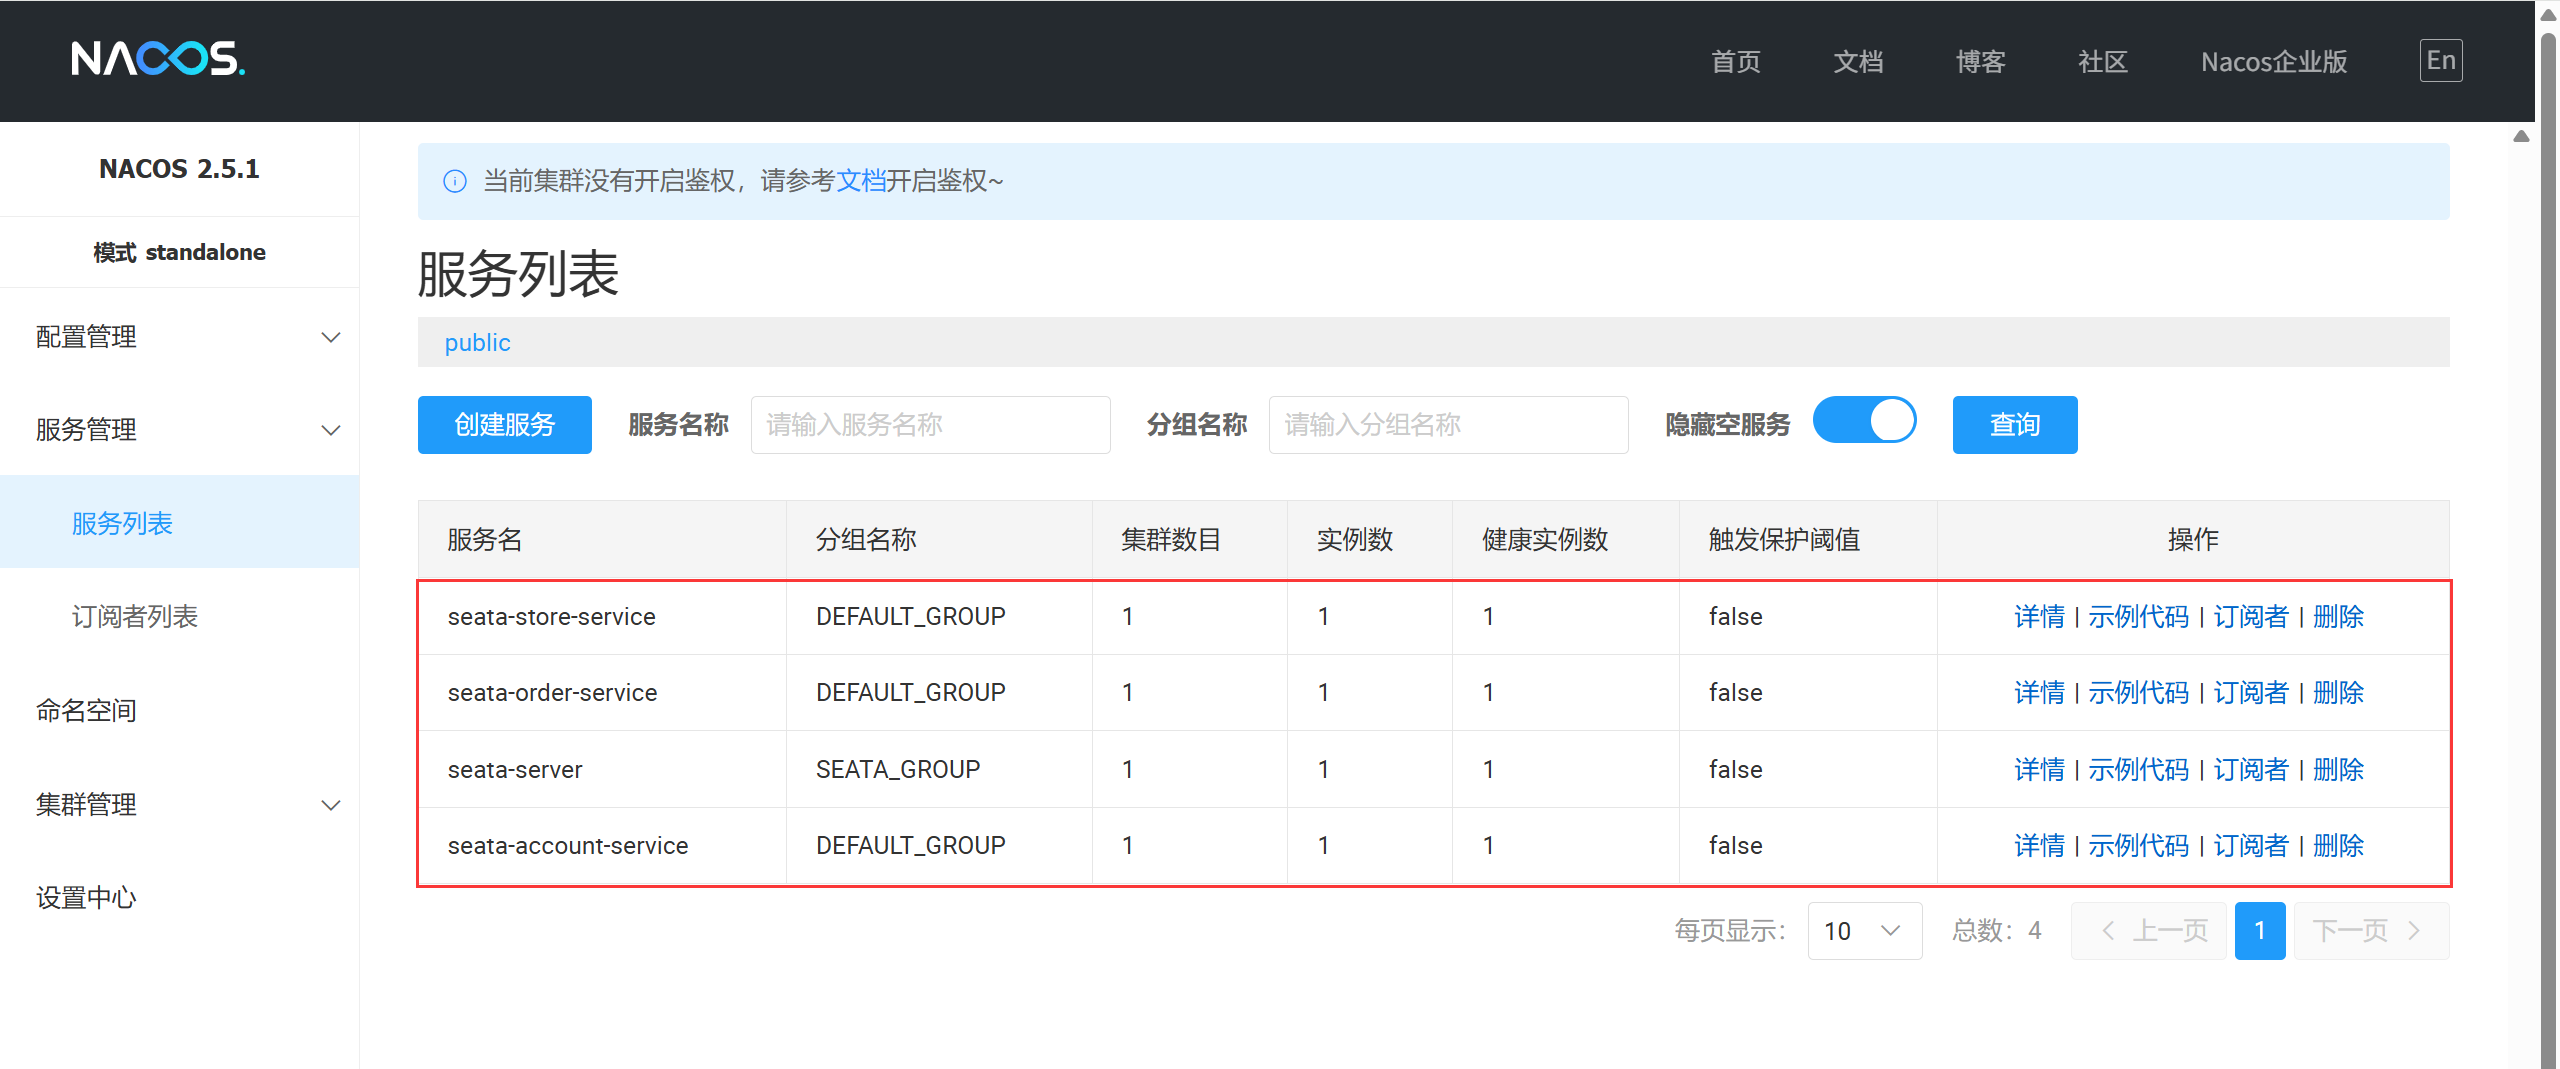Open Nacos企业版 in the top navigation
This screenshot has height=1069, width=2560.
point(2274,62)
